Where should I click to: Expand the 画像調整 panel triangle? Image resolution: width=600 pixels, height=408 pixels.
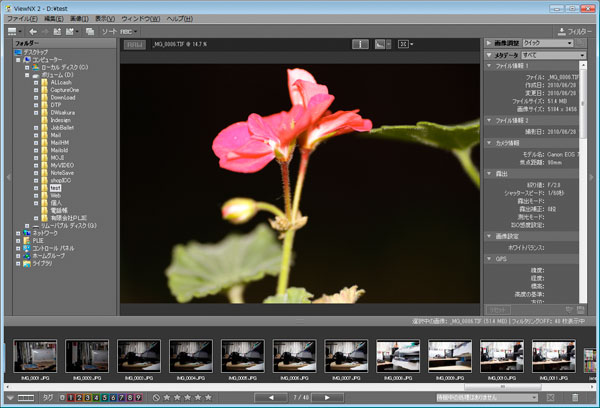489,43
